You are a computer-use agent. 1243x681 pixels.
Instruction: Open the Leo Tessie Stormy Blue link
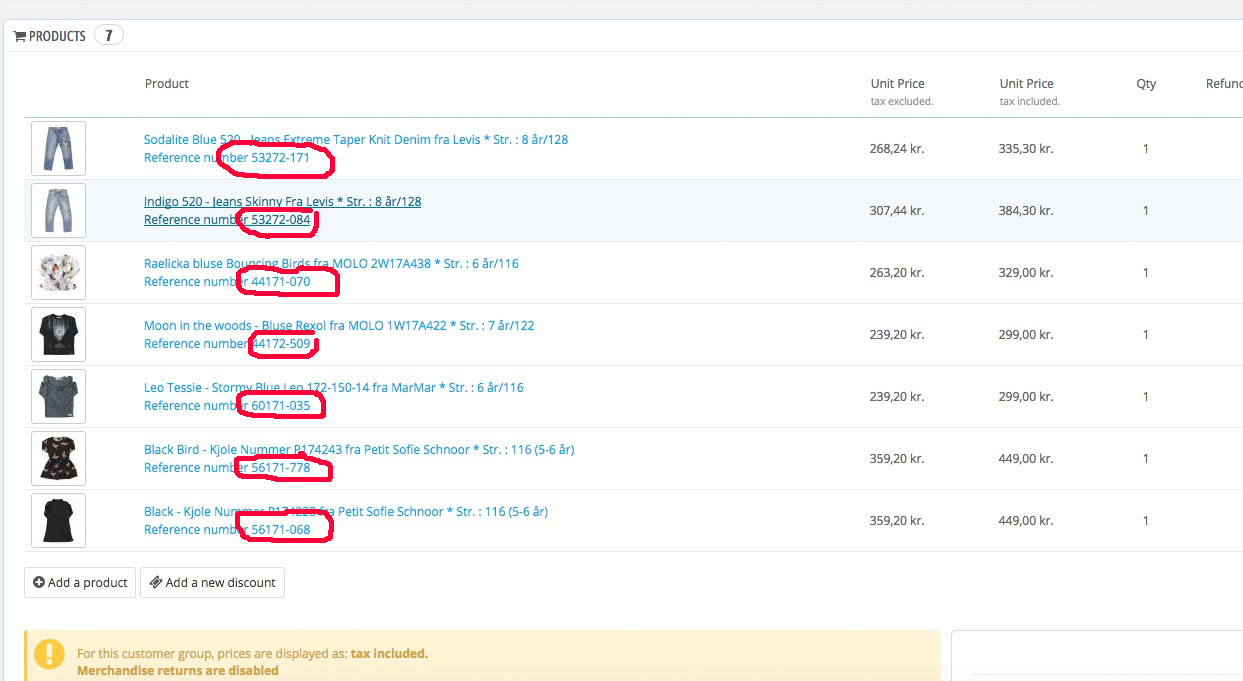pyautogui.click(x=334, y=388)
